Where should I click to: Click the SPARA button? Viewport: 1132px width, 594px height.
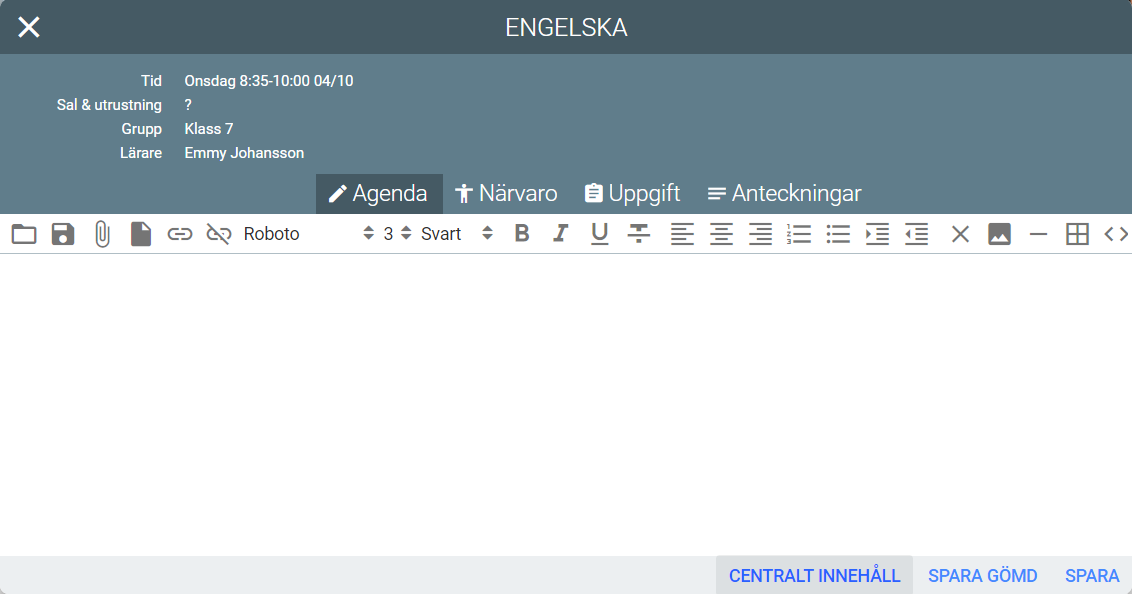[x=1092, y=576]
